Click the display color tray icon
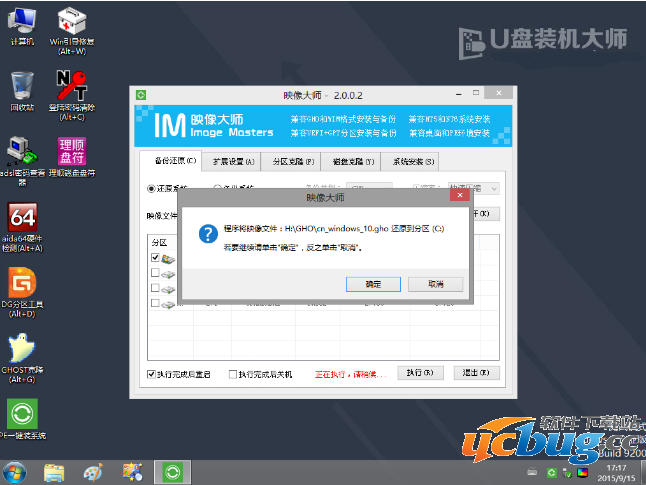 [582, 473]
